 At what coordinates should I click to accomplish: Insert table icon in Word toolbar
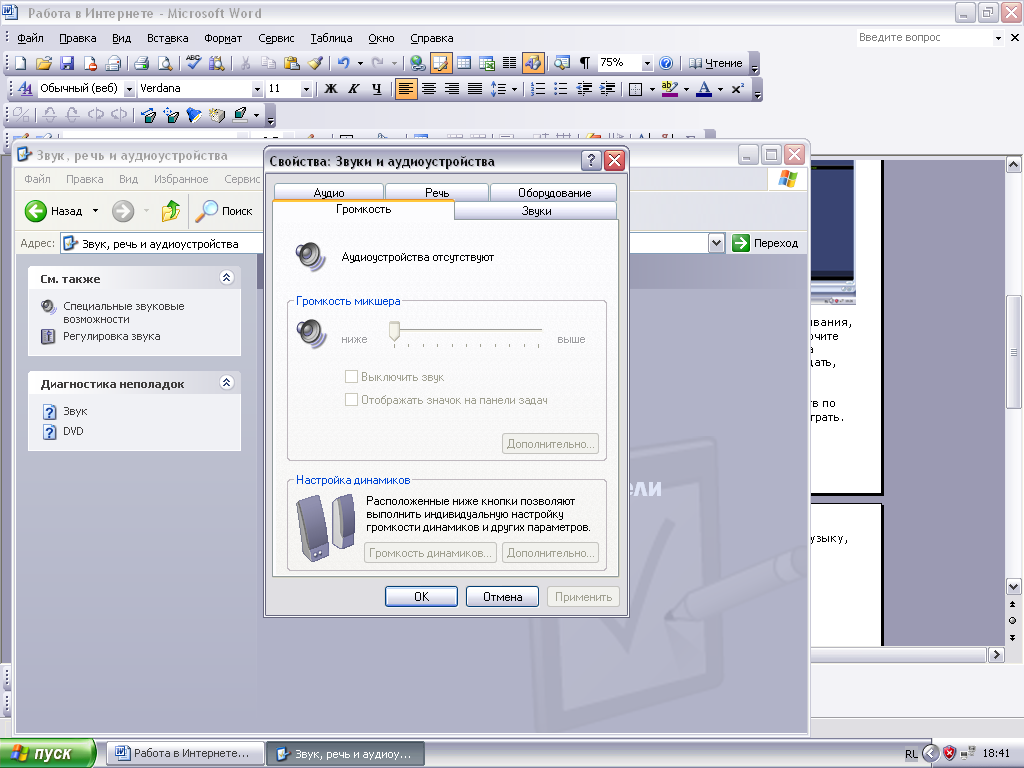(464, 63)
